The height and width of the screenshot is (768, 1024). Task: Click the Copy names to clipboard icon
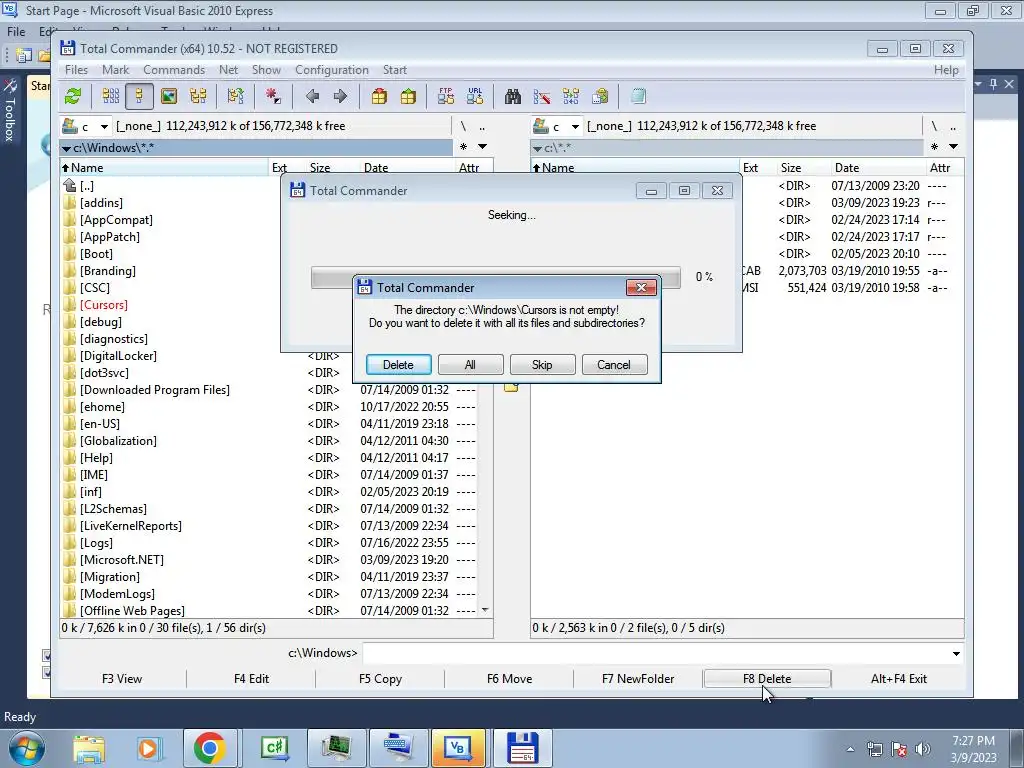[x=600, y=97]
